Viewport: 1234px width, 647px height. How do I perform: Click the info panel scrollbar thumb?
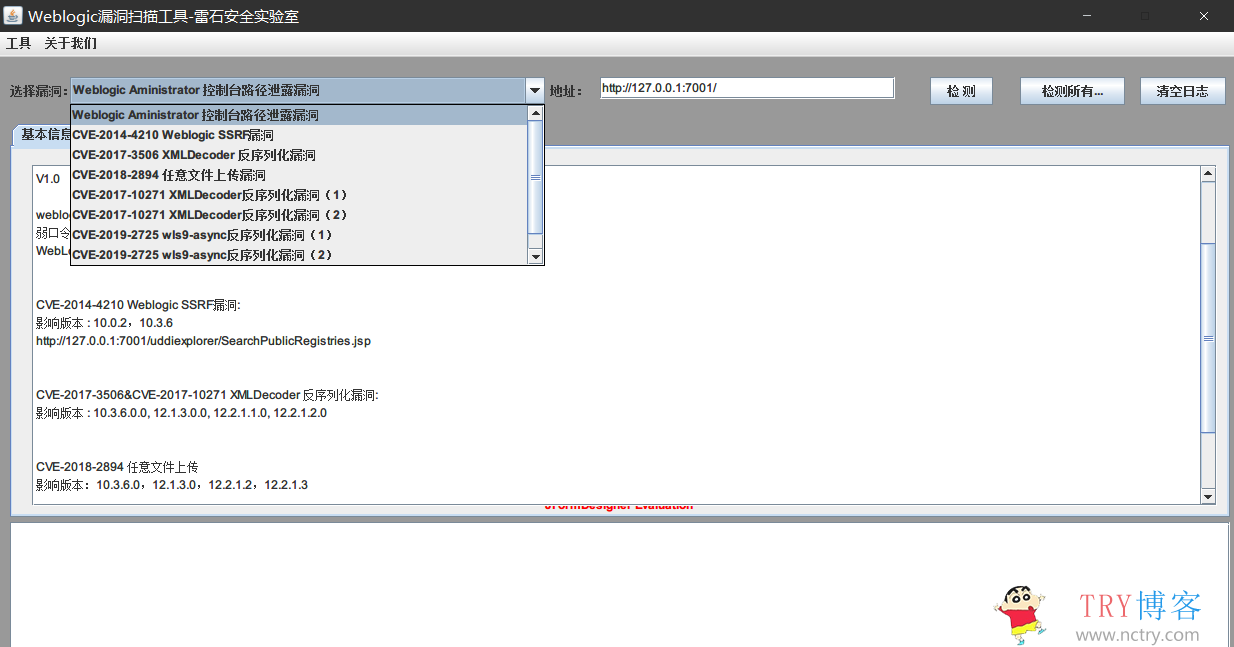[1208, 338]
